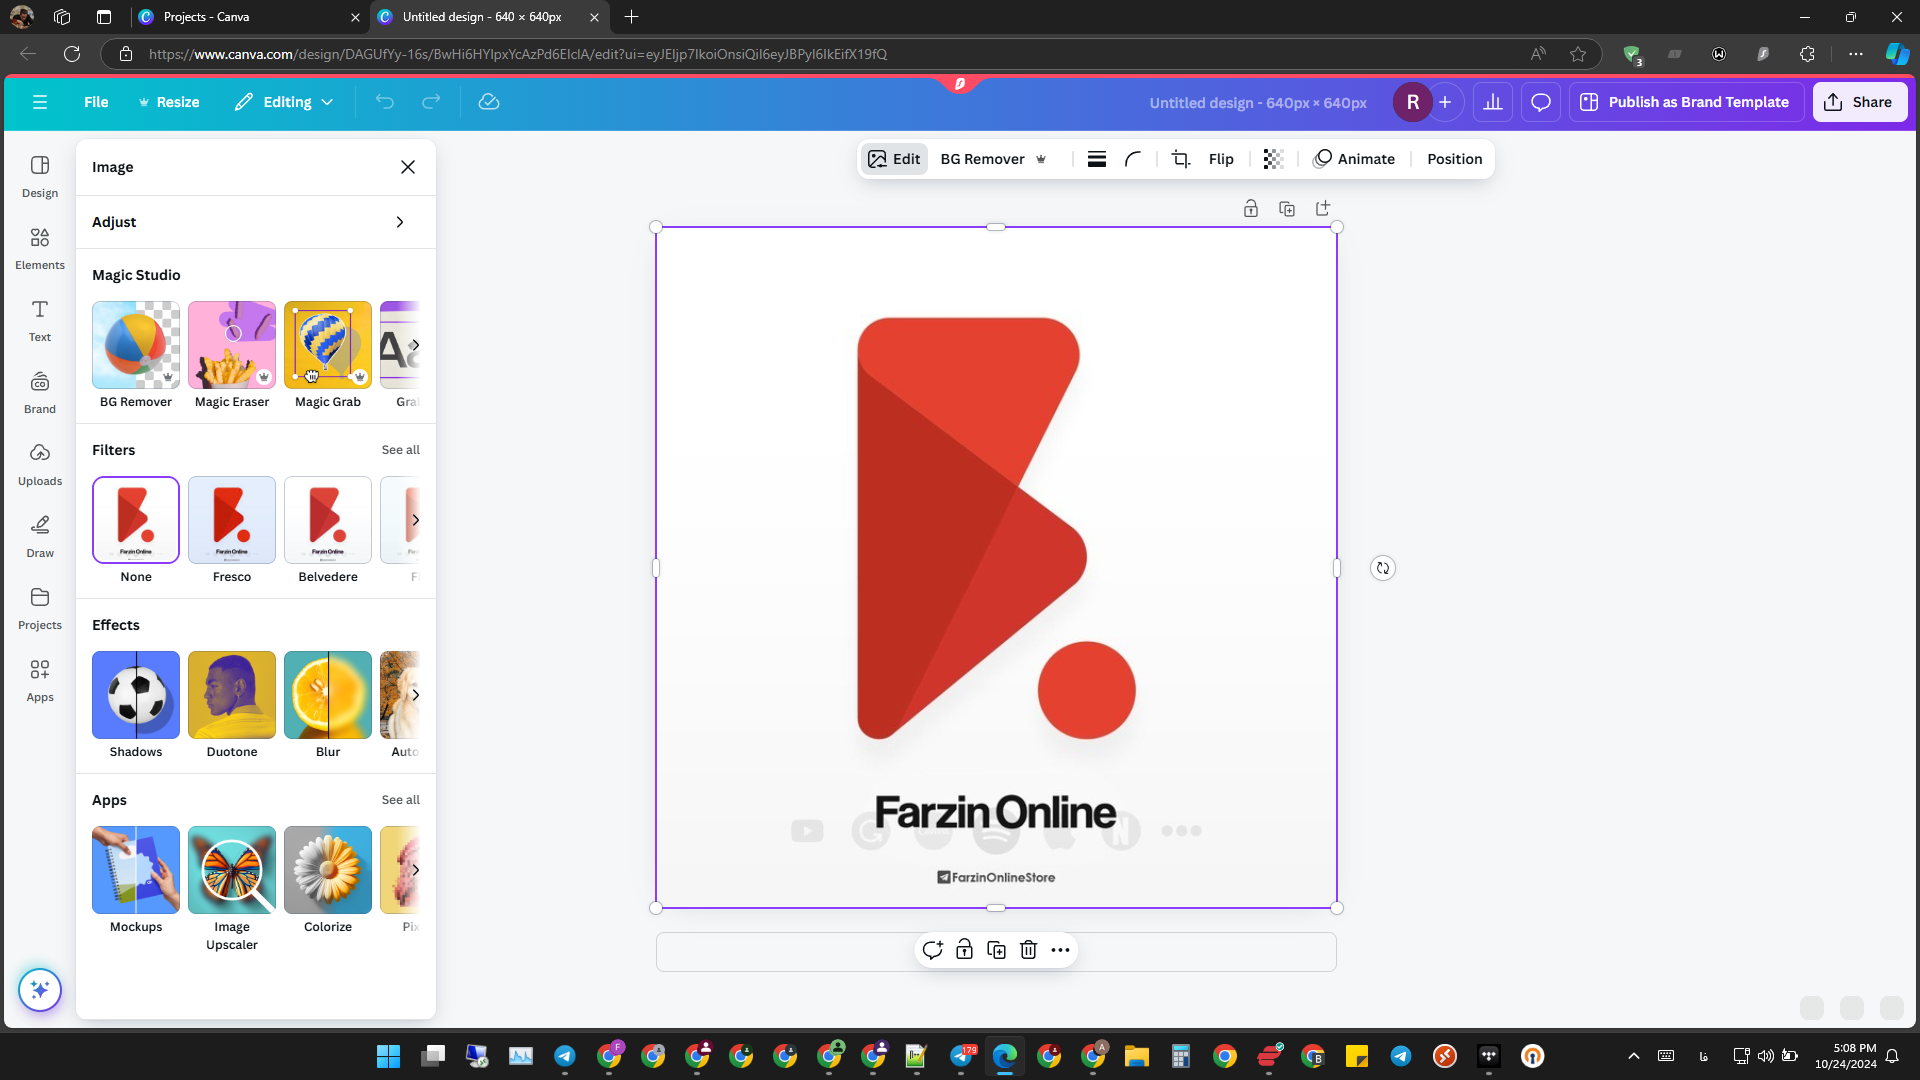Open the Image Upscaler app

(232, 870)
